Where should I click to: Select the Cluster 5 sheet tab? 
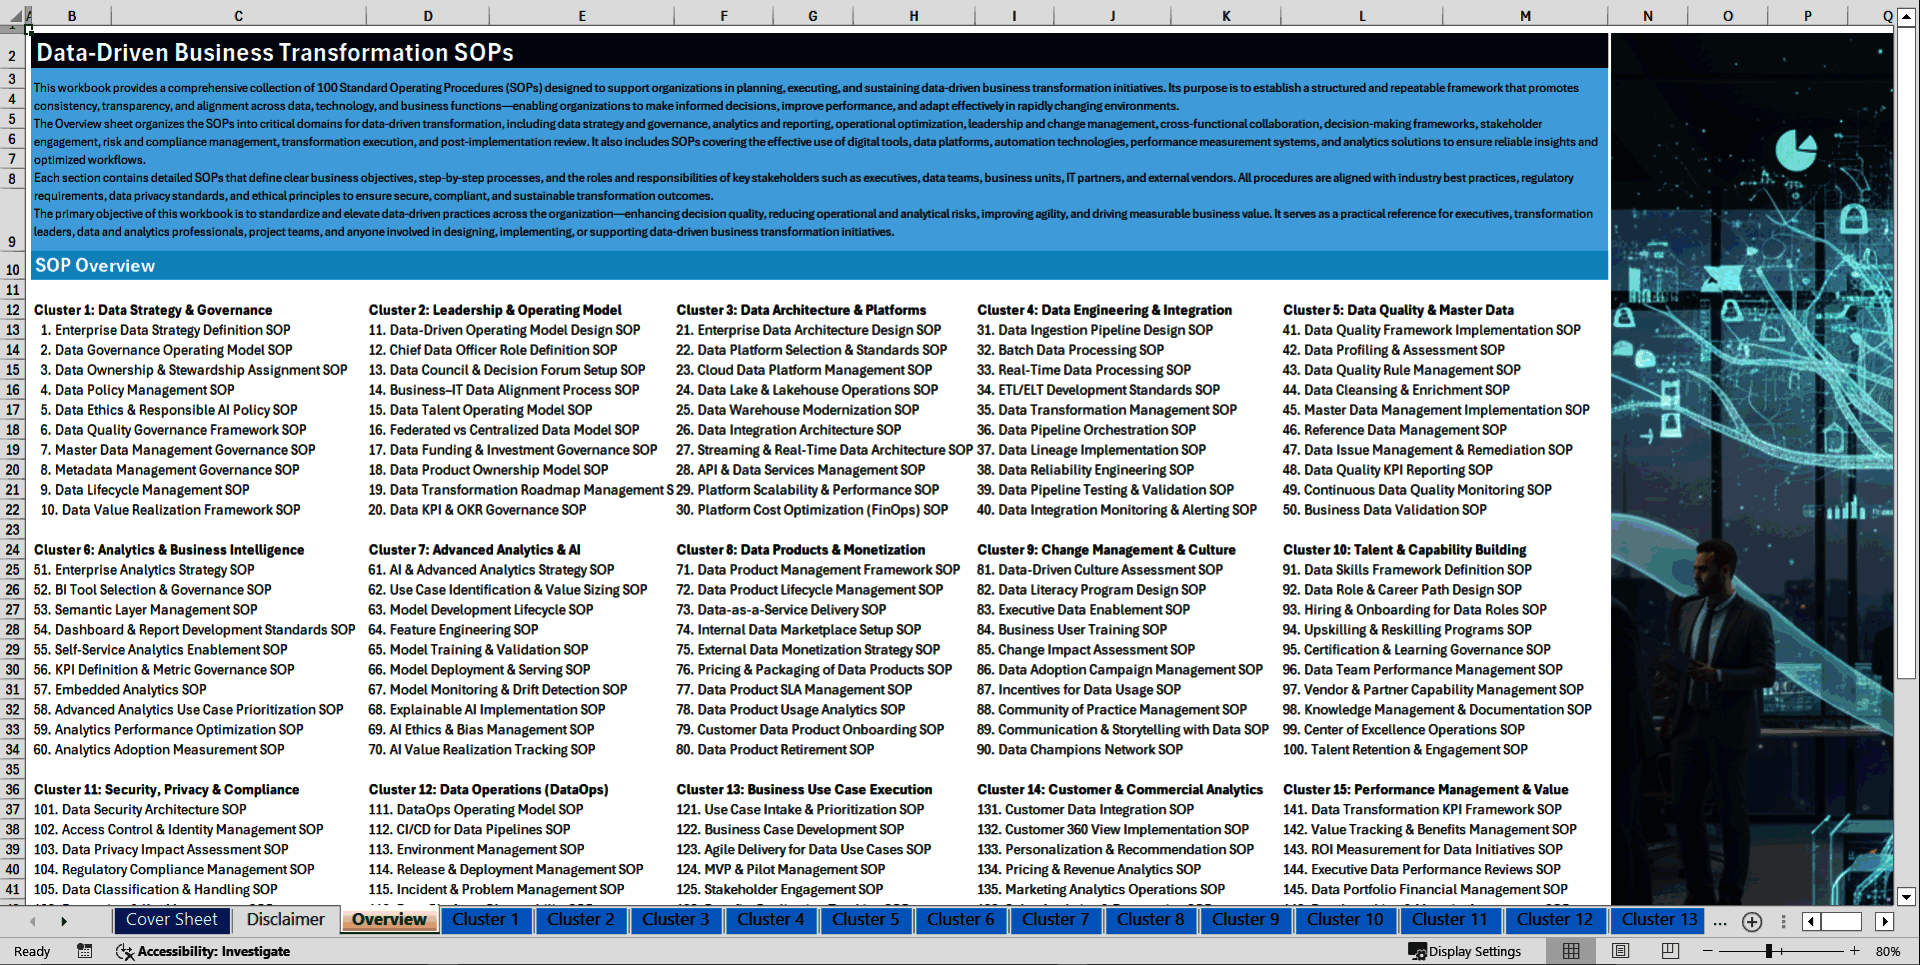[866, 919]
